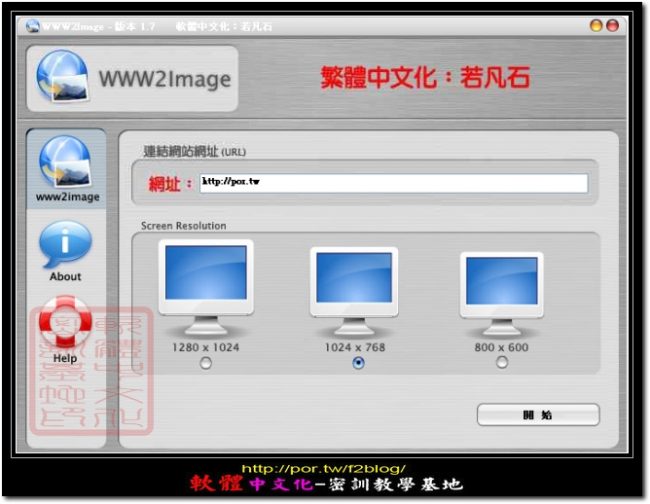Screen dimensions: 650x504
Task: Click the URL input field with http://por.tw
Action: (392, 183)
